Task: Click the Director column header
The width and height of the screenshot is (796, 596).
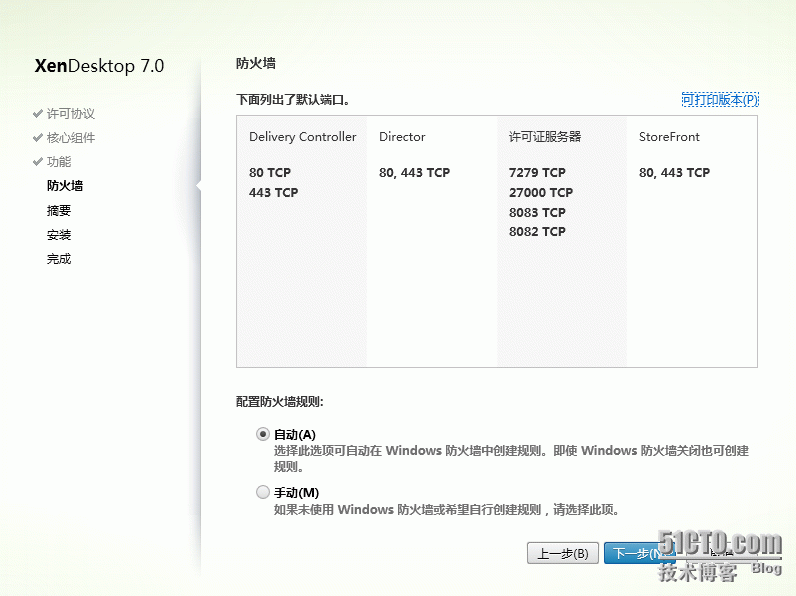Action: tap(402, 137)
